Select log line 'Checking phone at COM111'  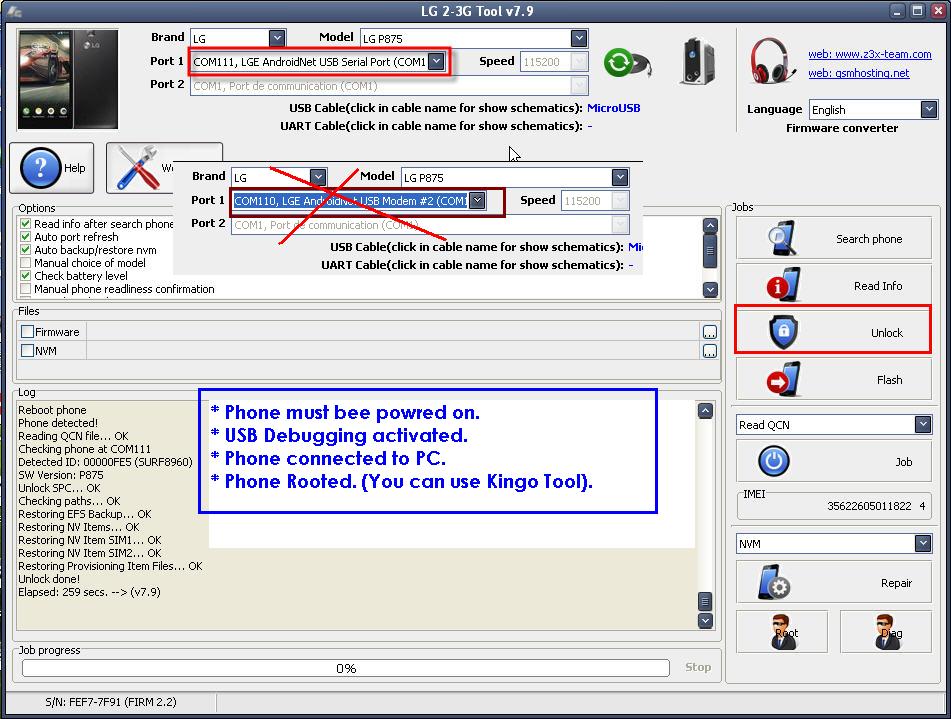pyautogui.click(x=84, y=449)
